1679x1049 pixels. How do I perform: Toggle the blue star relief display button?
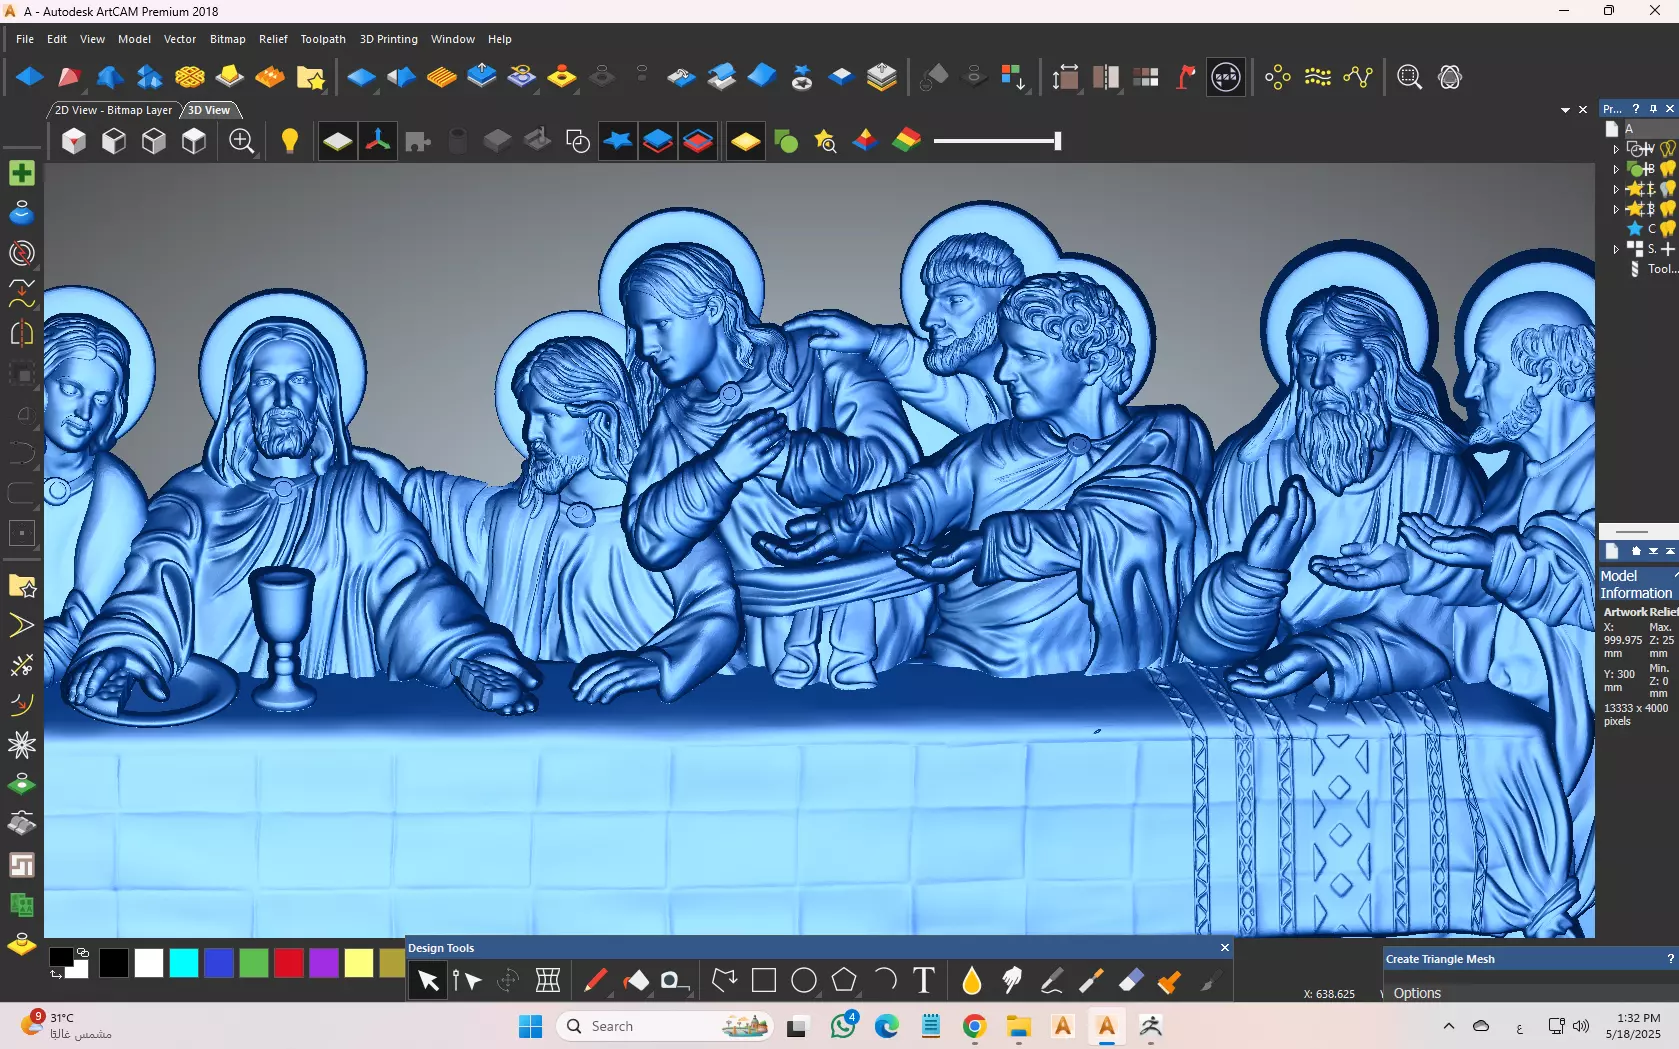618,141
